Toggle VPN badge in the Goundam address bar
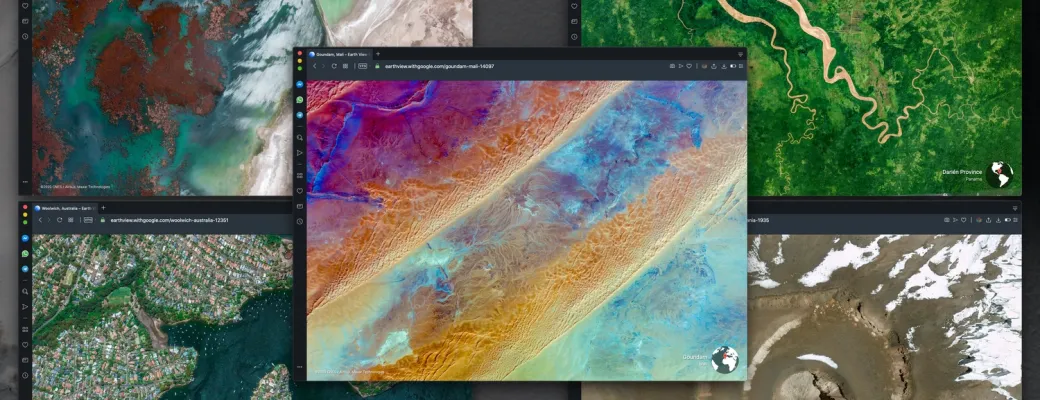 point(363,66)
